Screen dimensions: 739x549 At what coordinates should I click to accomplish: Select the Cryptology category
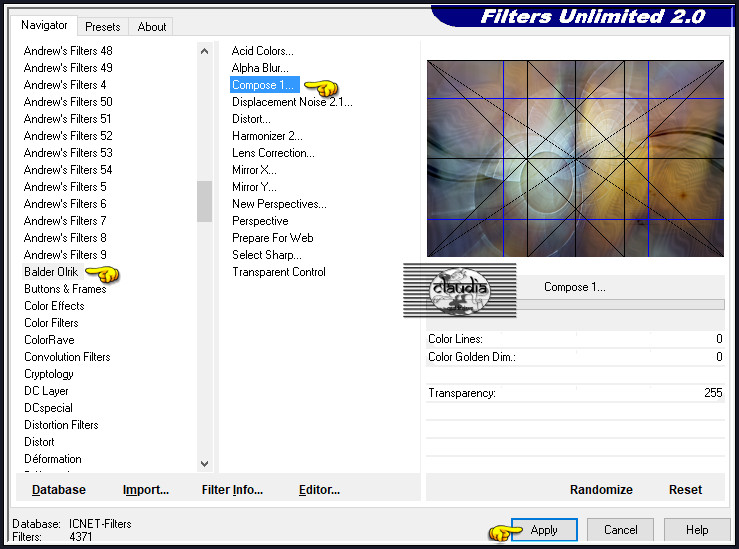coord(49,374)
